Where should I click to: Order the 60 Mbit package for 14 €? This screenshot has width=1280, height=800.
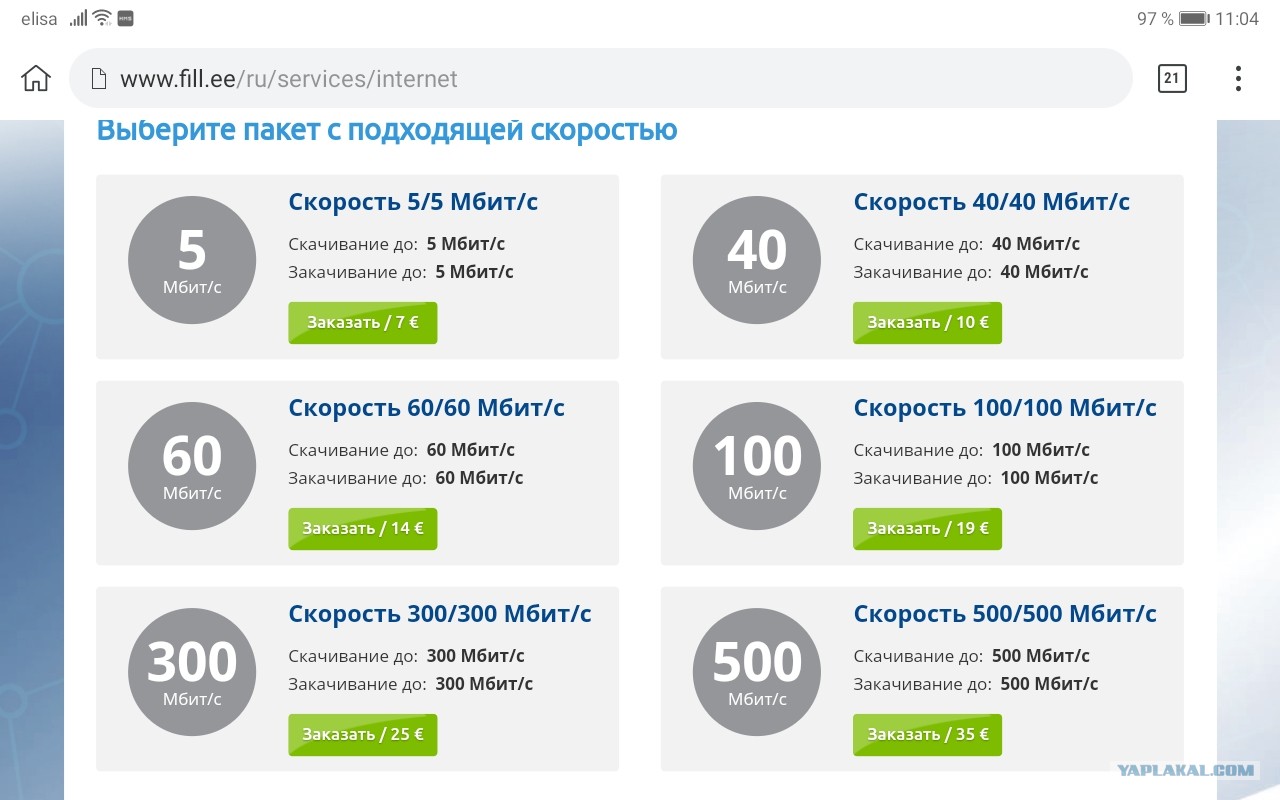pos(363,528)
